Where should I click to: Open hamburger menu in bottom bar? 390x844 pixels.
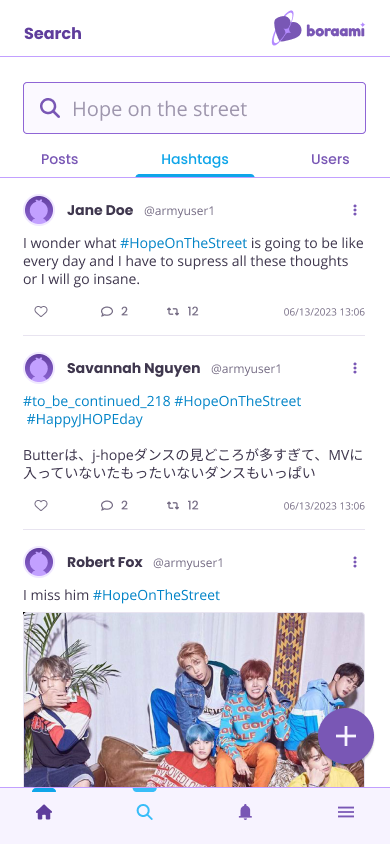pyautogui.click(x=346, y=812)
